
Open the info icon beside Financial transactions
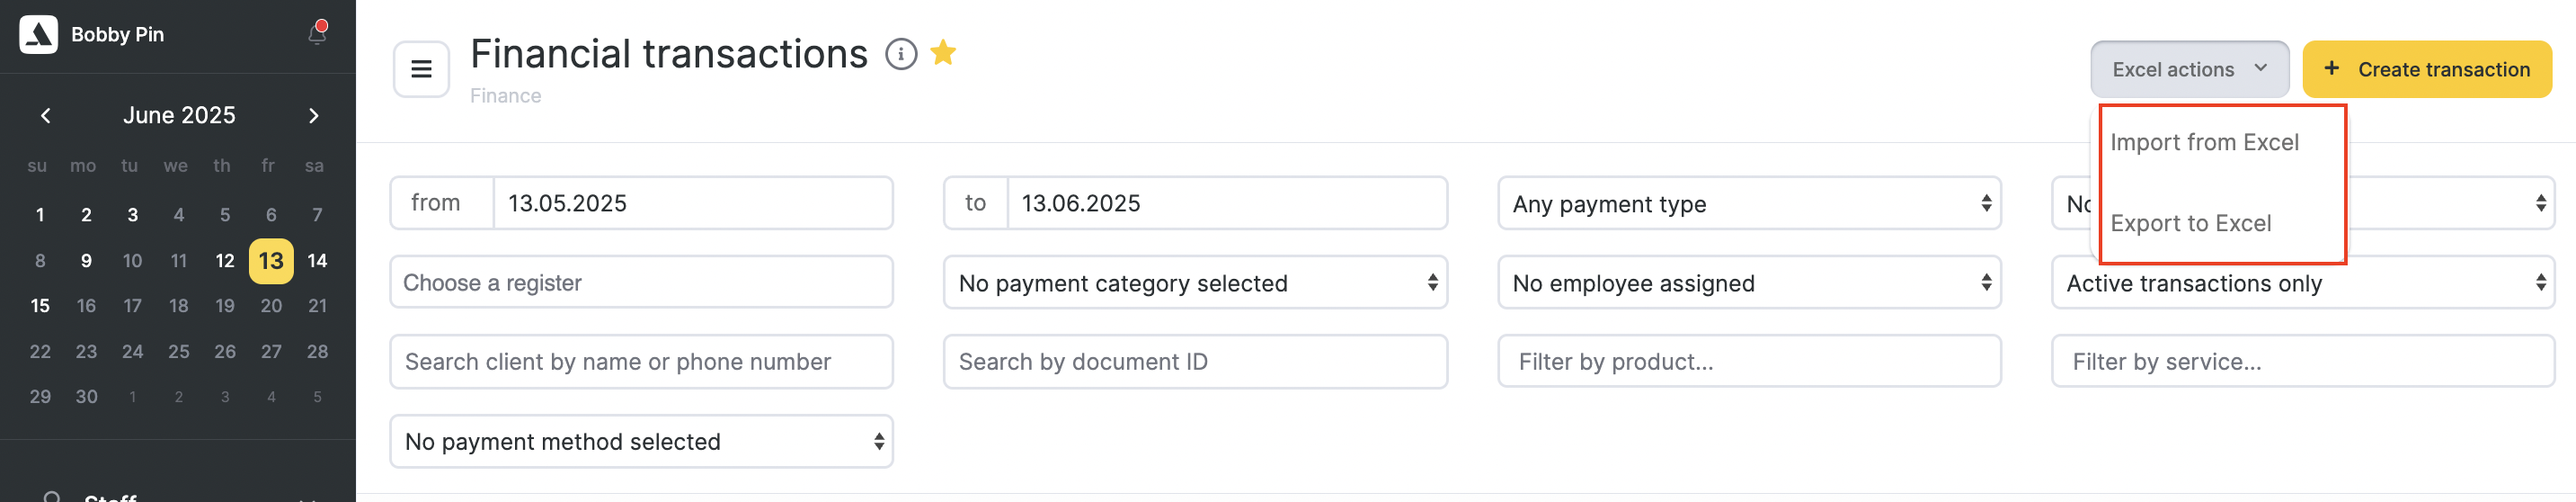click(901, 54)
